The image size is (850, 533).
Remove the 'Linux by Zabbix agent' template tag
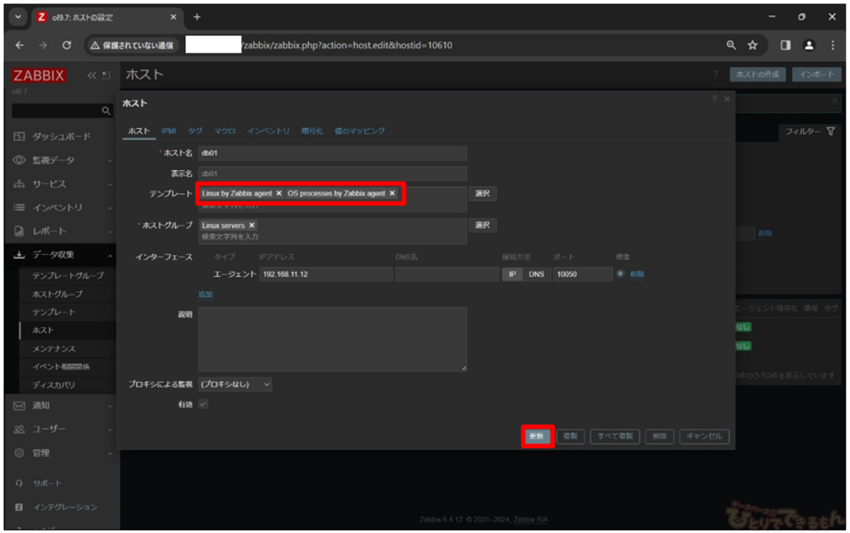[279, 193]
